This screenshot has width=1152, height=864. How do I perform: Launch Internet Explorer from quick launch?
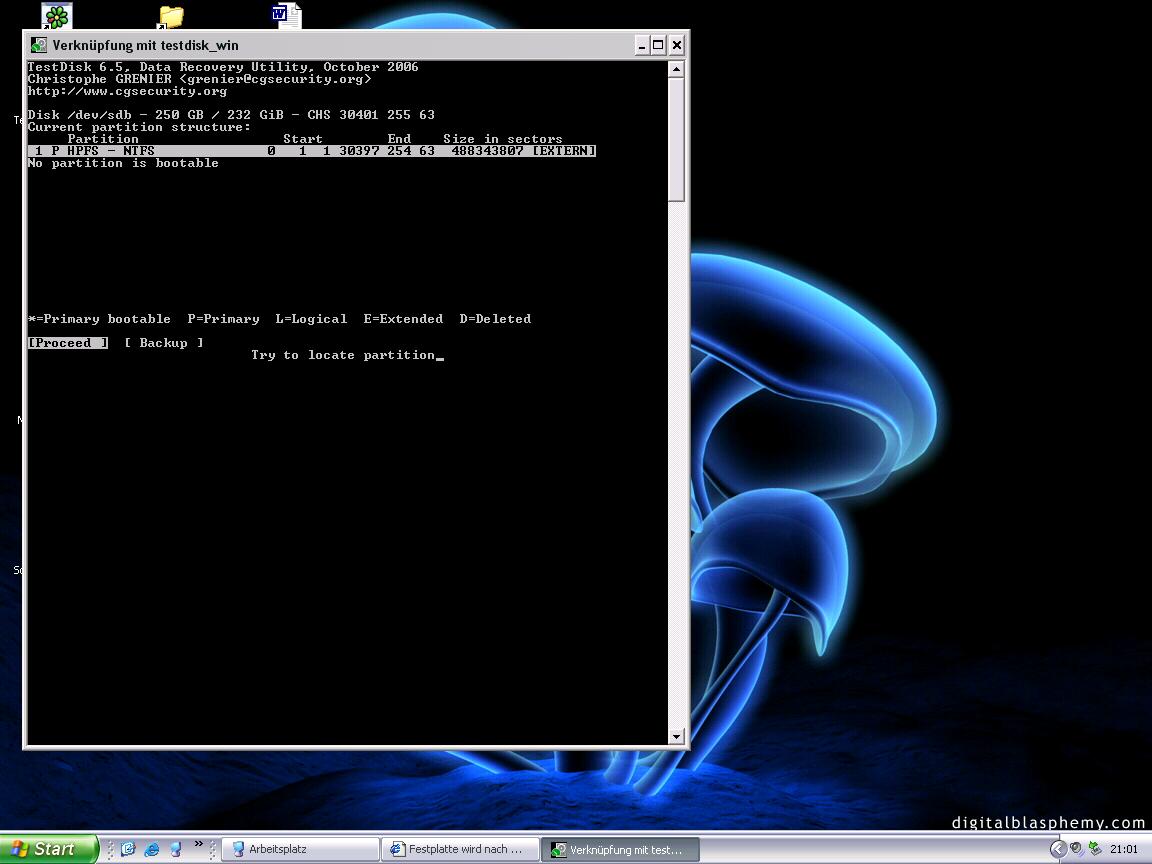pyautogui.click(x=152, y=849)
